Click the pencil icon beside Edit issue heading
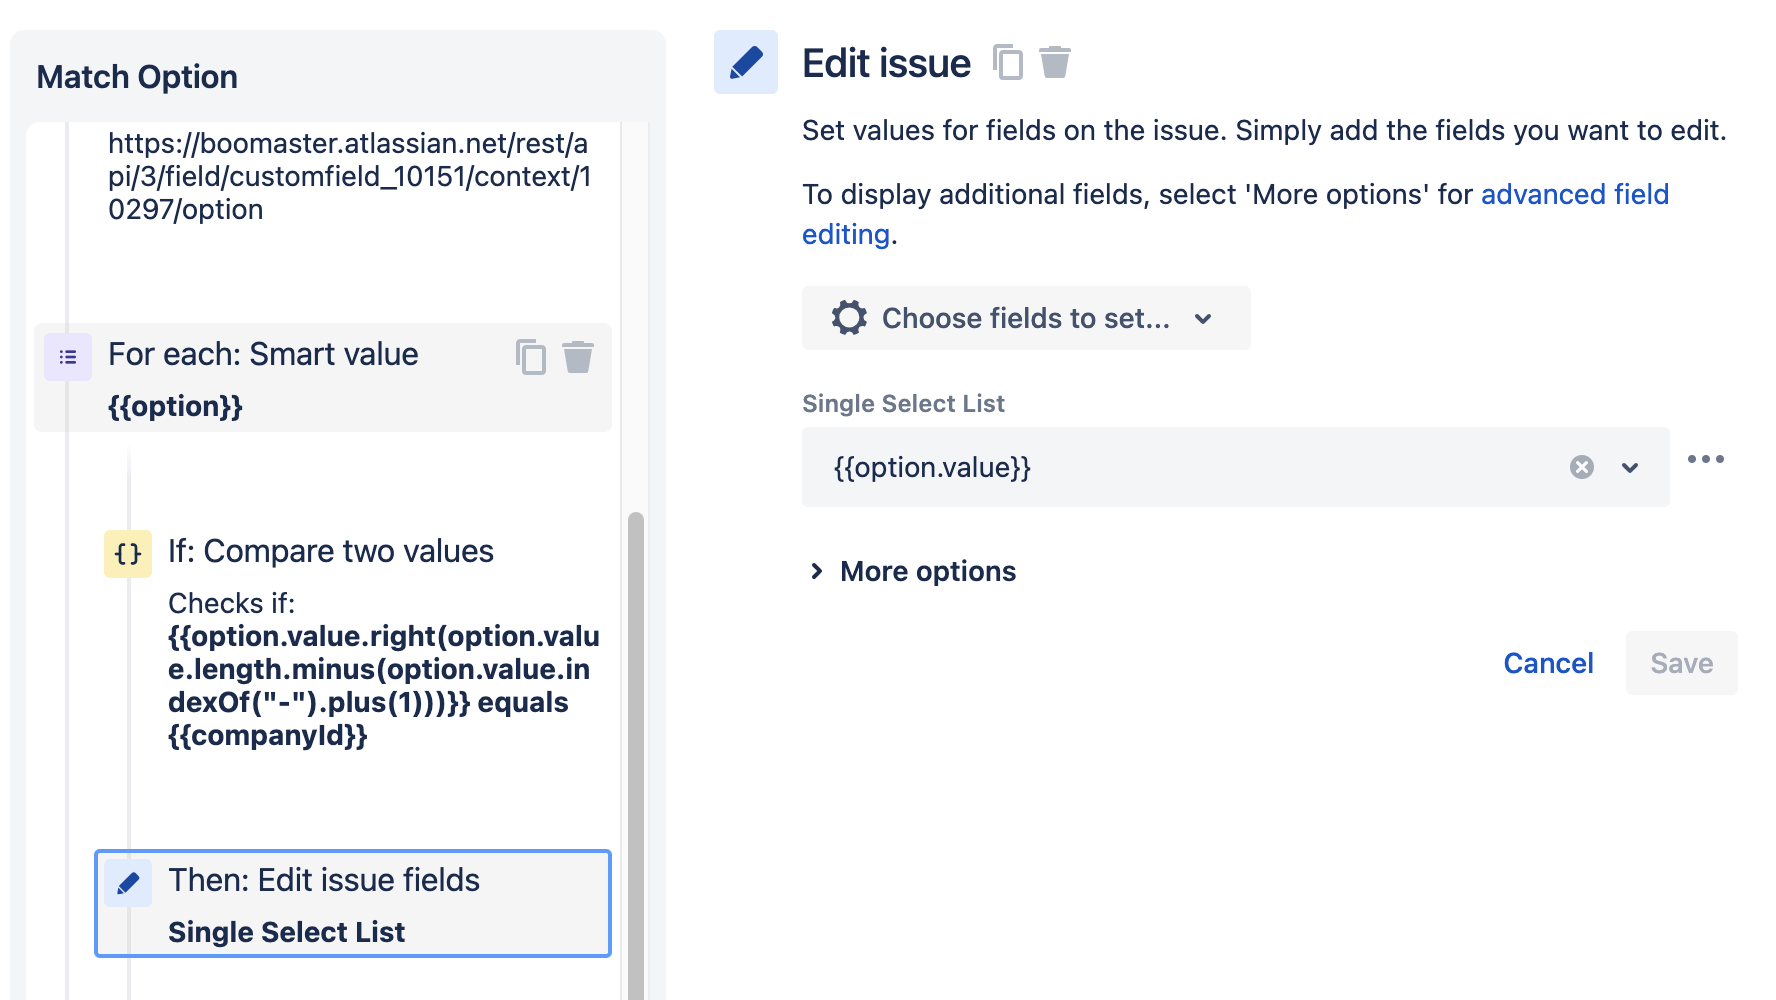This screenshot has width=1776, height=1000. click(745, 62)
